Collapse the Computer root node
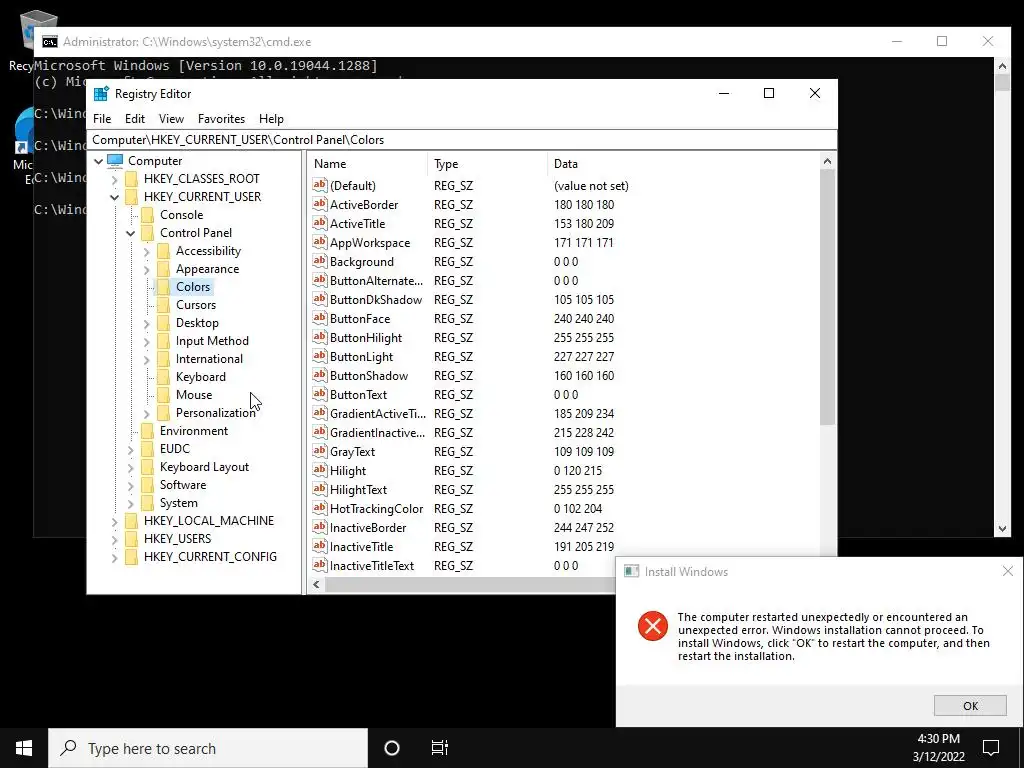This screenshot has width=1024, height=768. pos(99,161)
